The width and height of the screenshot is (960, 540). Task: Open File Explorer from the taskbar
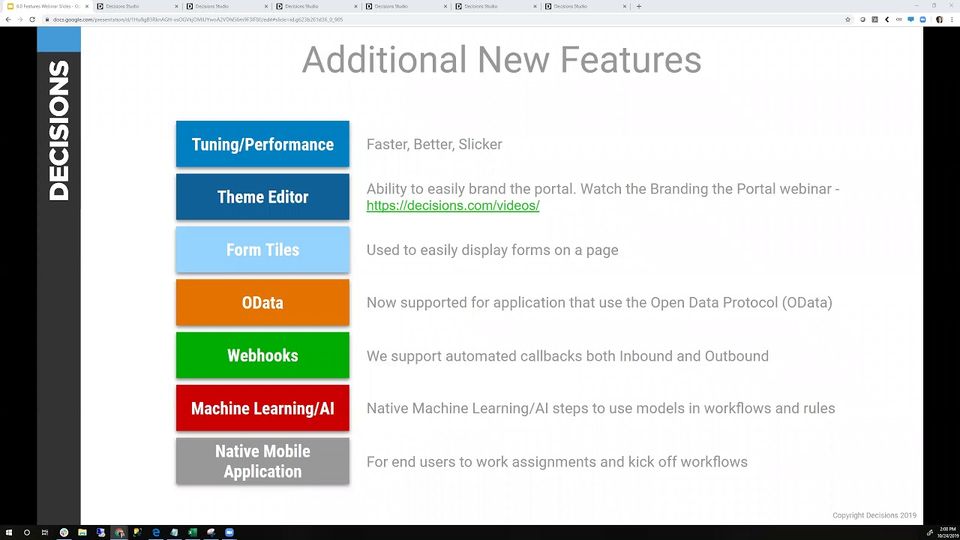click(82, 533)
